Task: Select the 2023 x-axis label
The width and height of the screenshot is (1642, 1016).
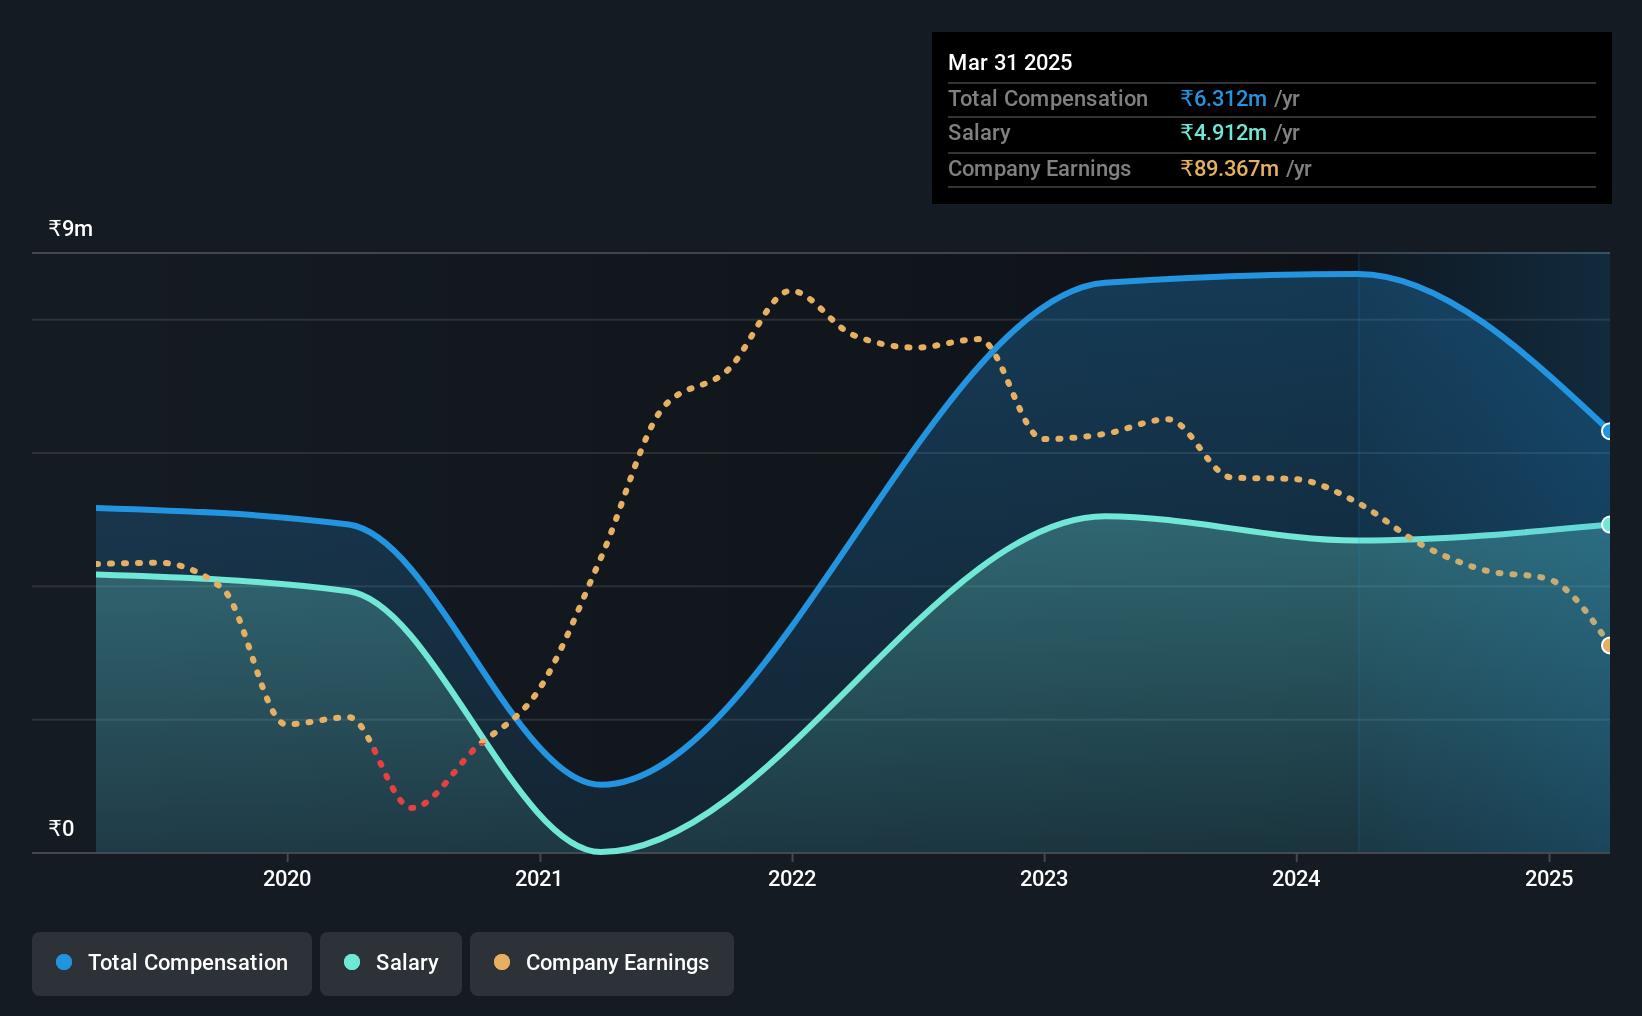Action: click(1044, 878)
